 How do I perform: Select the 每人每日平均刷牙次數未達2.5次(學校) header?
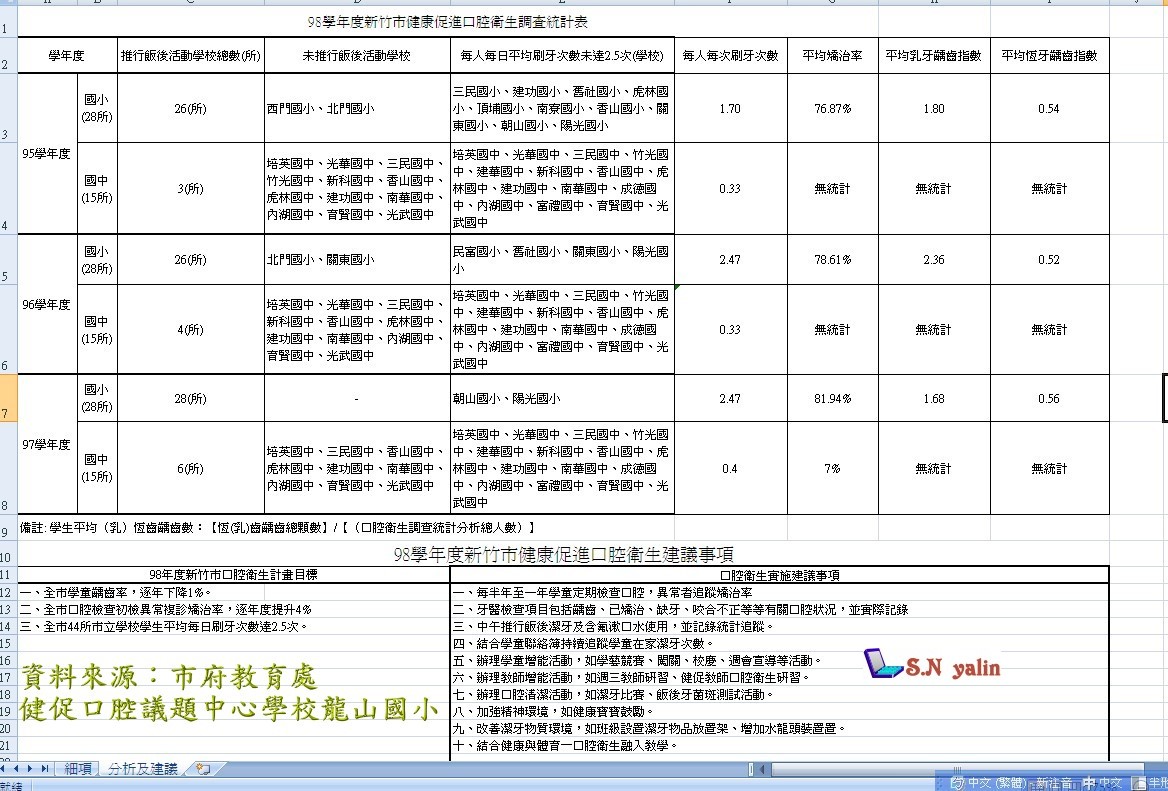pos(562,56)
